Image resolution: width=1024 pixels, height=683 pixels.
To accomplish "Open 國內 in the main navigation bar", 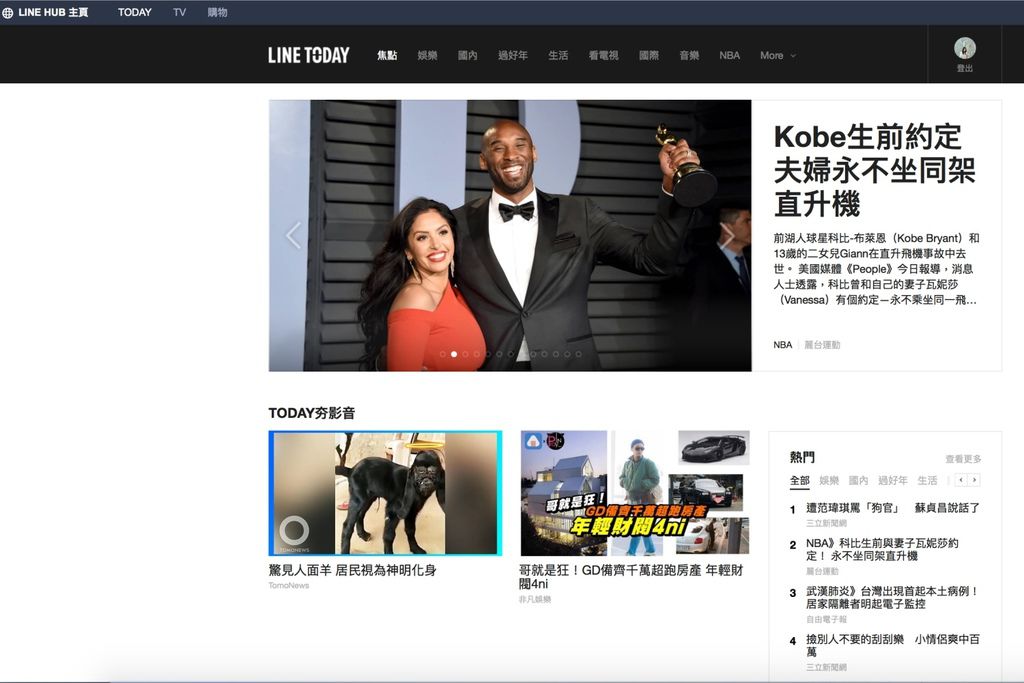I will click(468, 56).
